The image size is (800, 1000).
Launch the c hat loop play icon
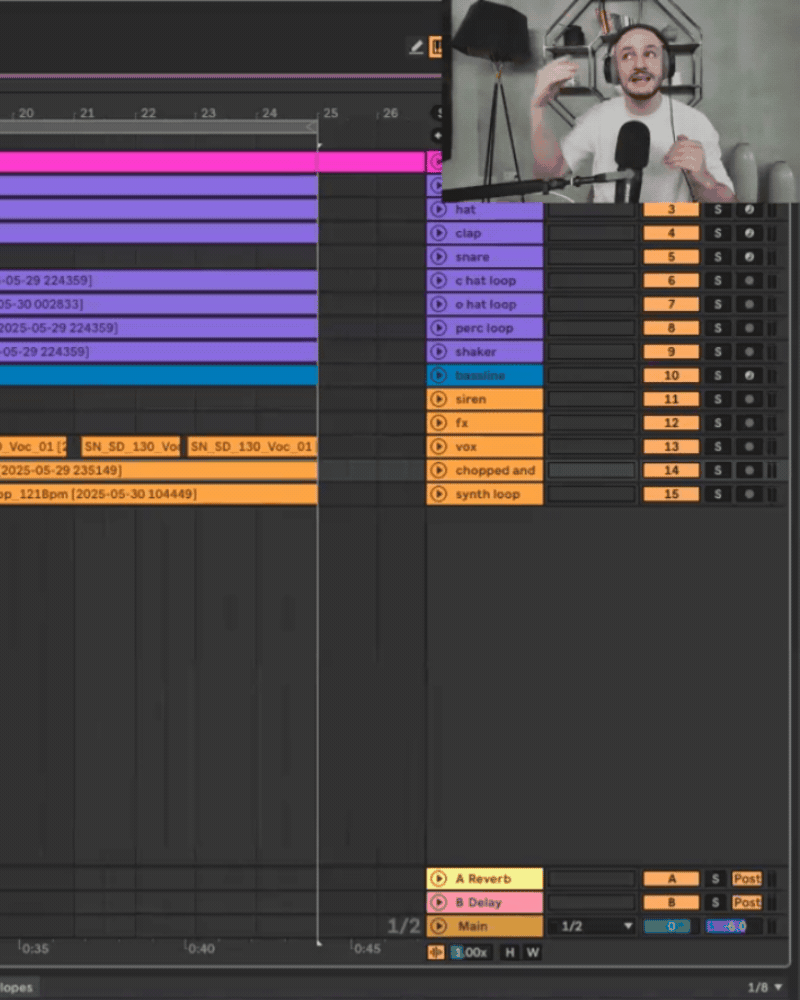pyautogui.click(x=438, y=281)
